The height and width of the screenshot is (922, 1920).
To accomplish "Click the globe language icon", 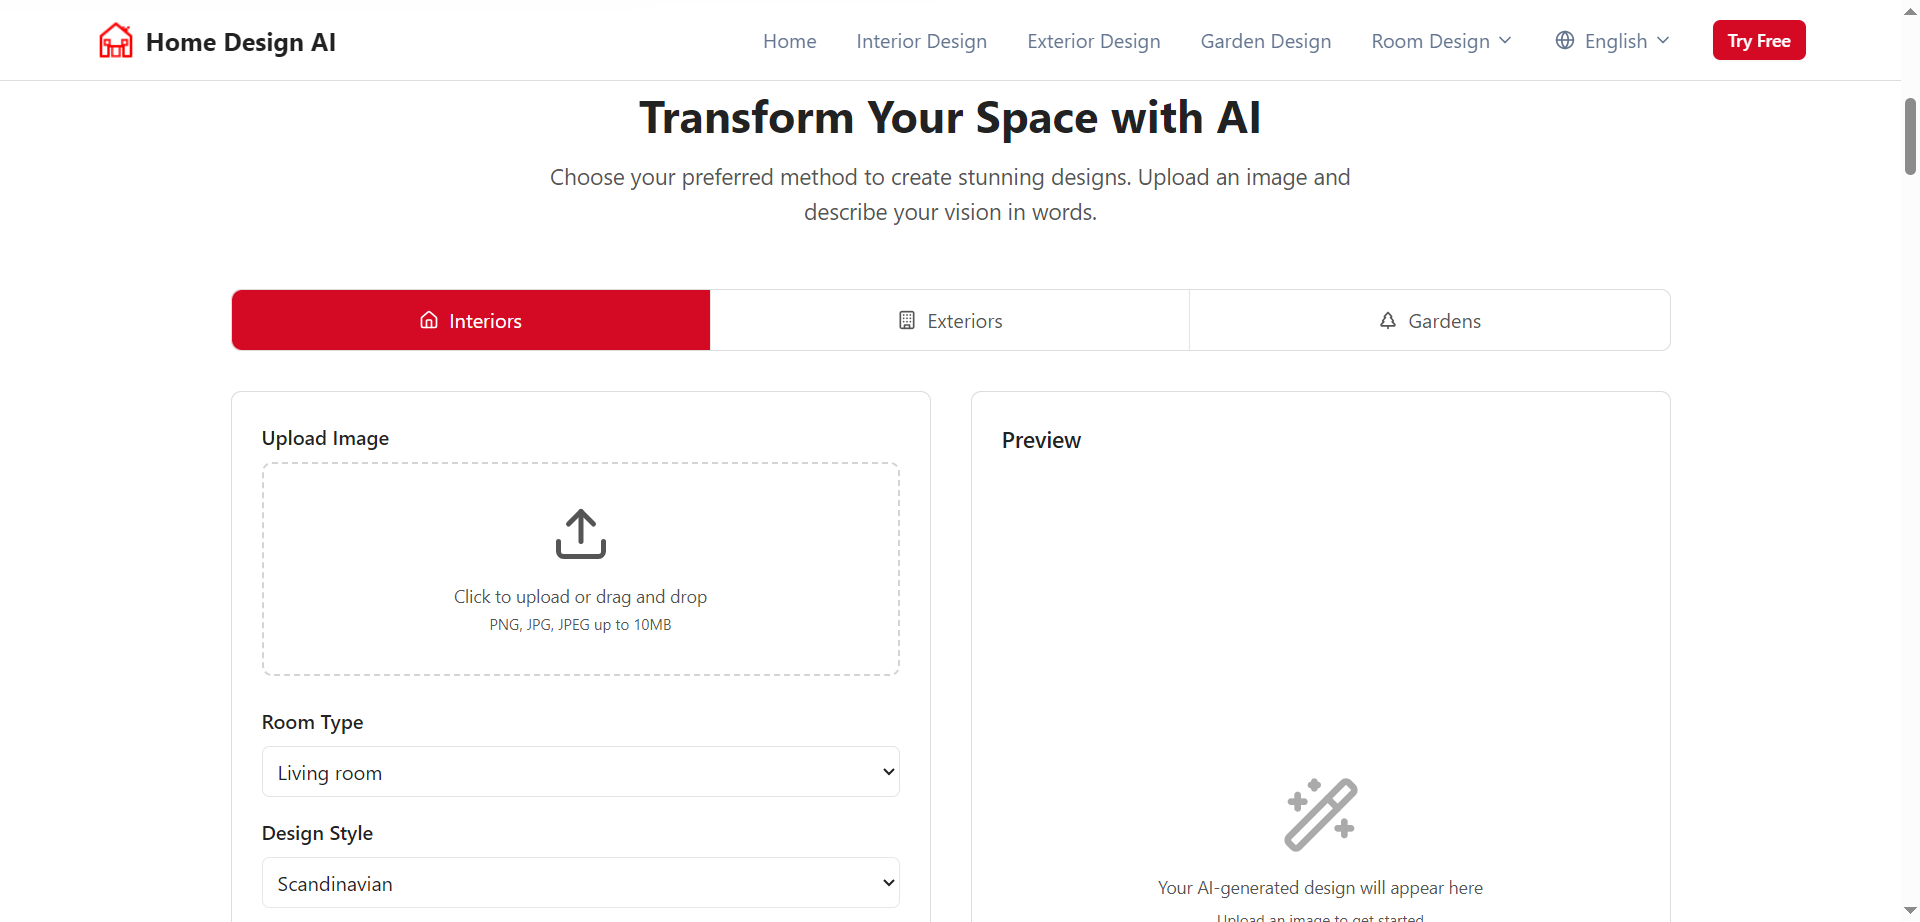I will (1565, 40).
